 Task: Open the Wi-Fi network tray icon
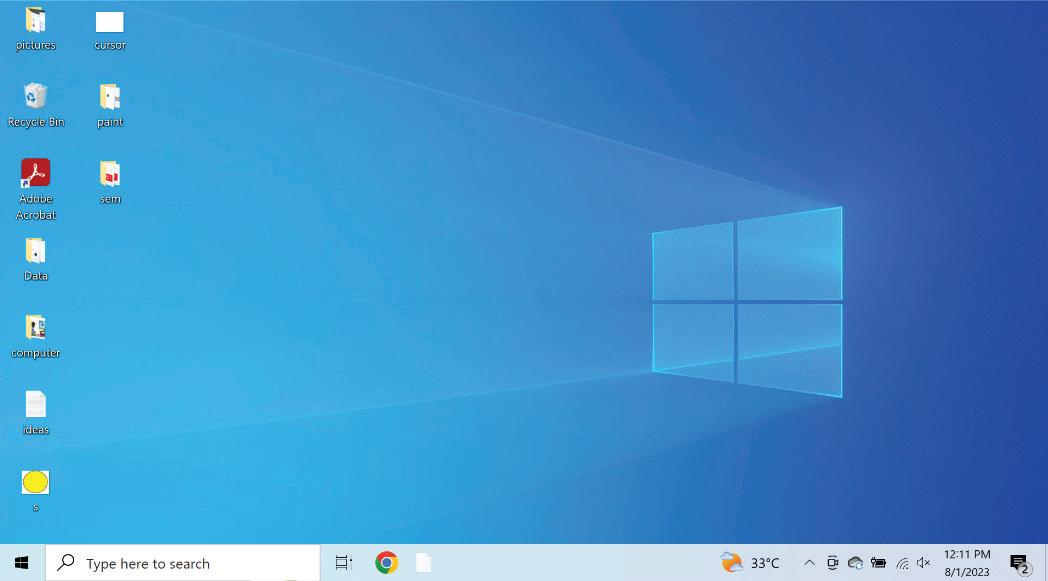(x=902, y=564)
